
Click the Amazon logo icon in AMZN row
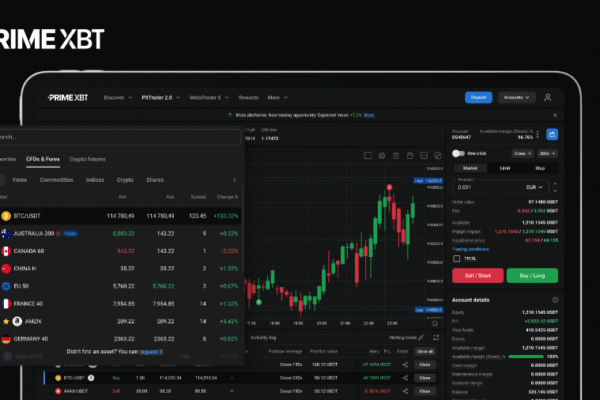click(17, 322)
